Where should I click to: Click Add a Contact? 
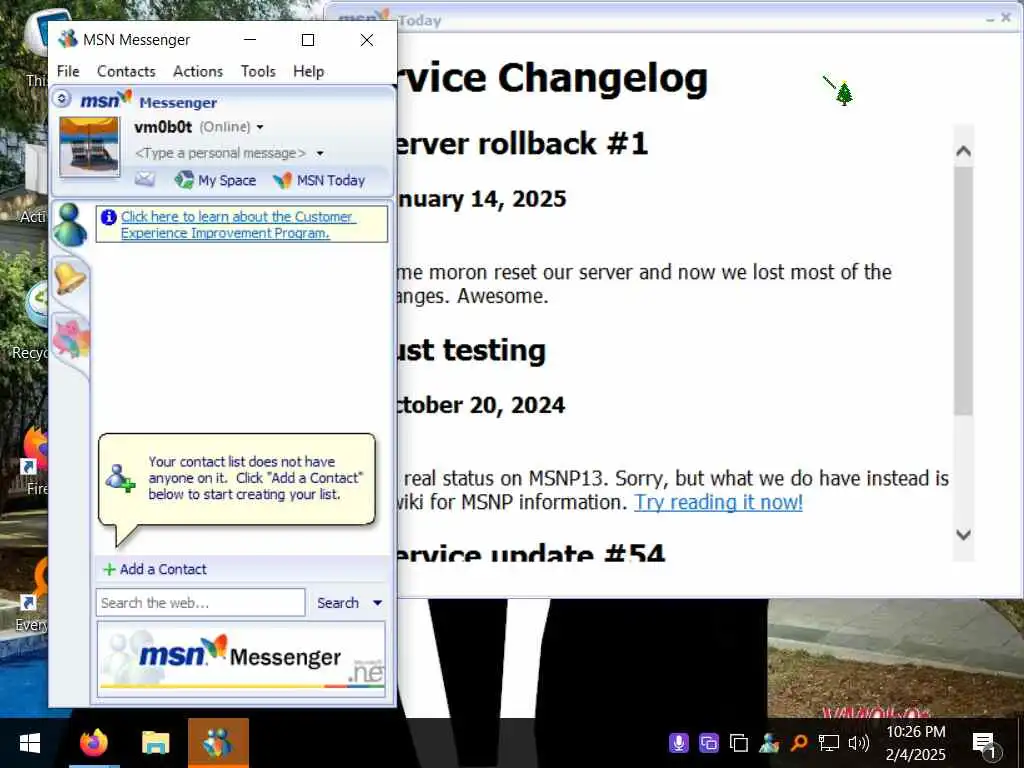click(x=155, y=569)
